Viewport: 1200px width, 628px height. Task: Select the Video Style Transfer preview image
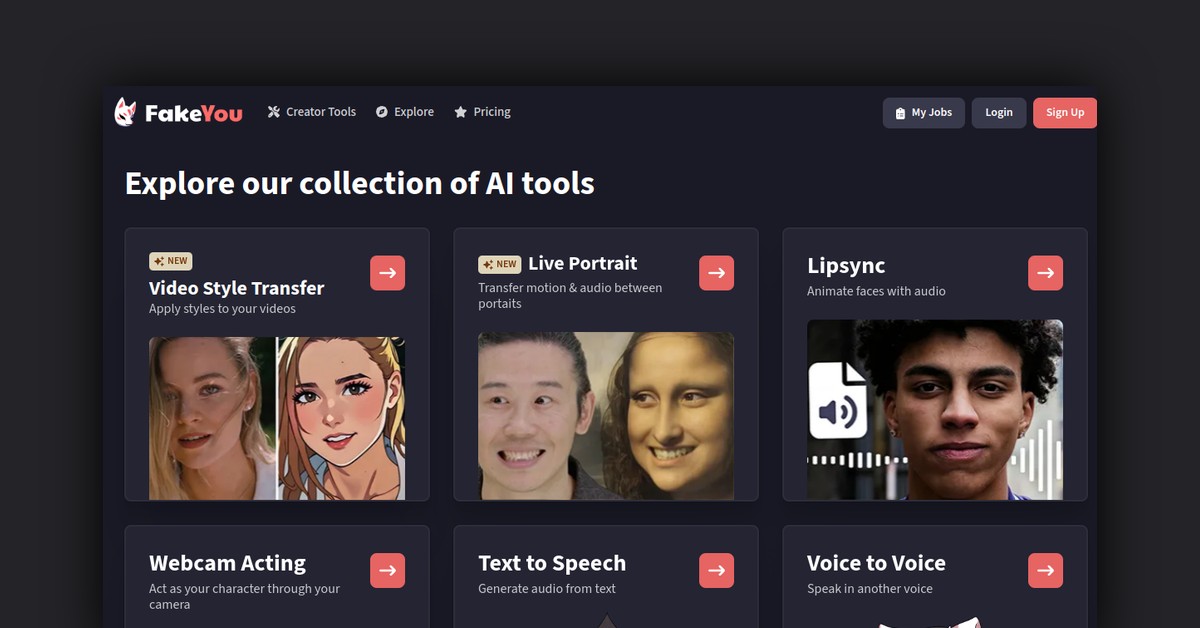coord(277,418)
